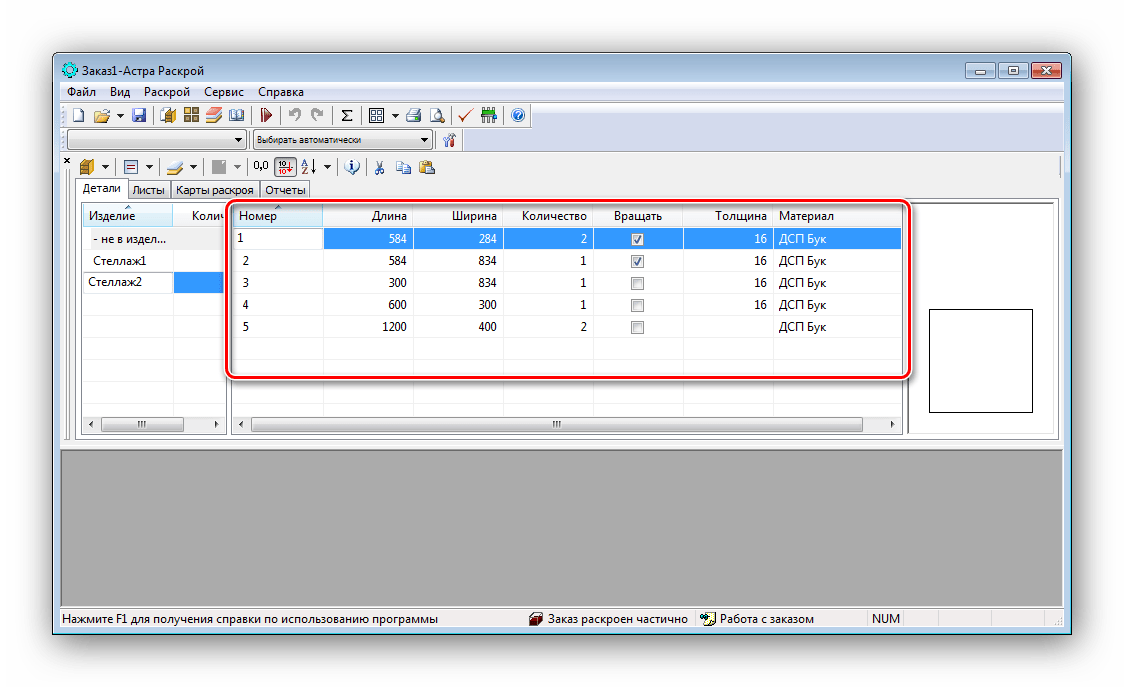The height and width of the screenshot is (687, 1124).
Task: Copy selection with copy icon
Action: point(404,167)
